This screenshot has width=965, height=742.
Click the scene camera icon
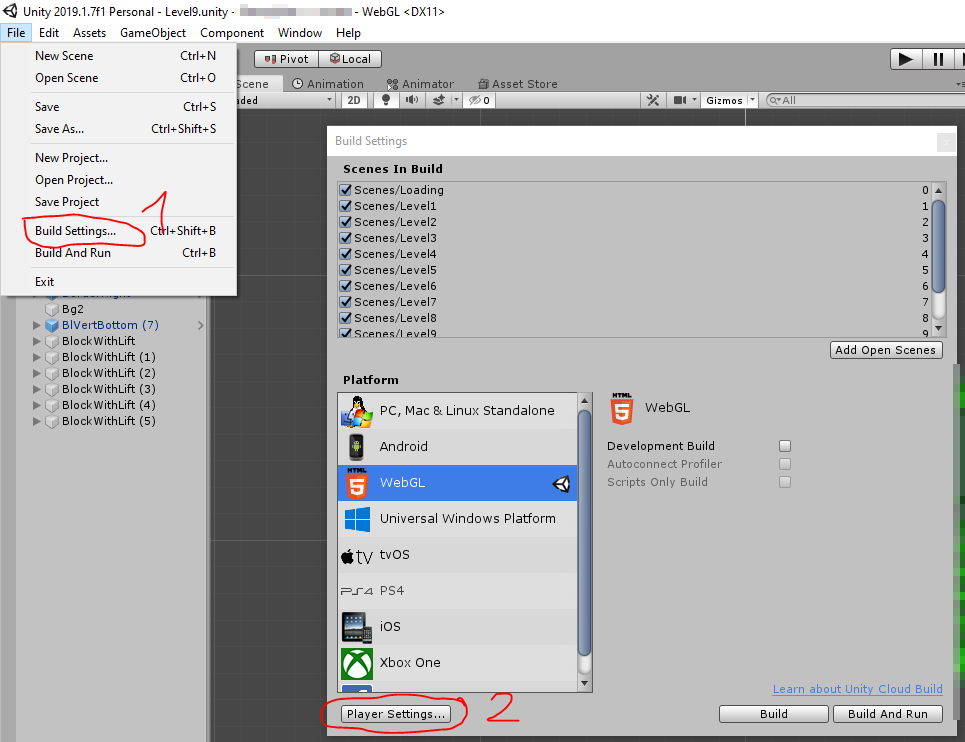pos(679,100)
